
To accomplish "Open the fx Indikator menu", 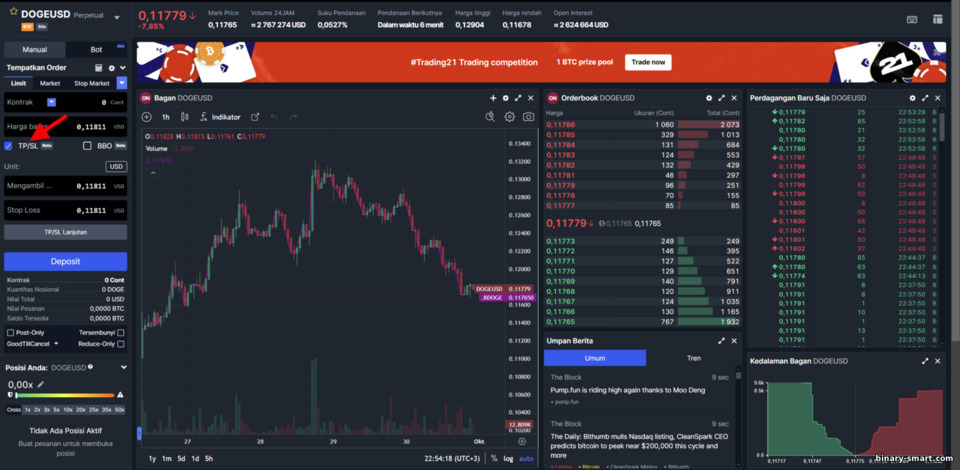I will click(220, 117).
